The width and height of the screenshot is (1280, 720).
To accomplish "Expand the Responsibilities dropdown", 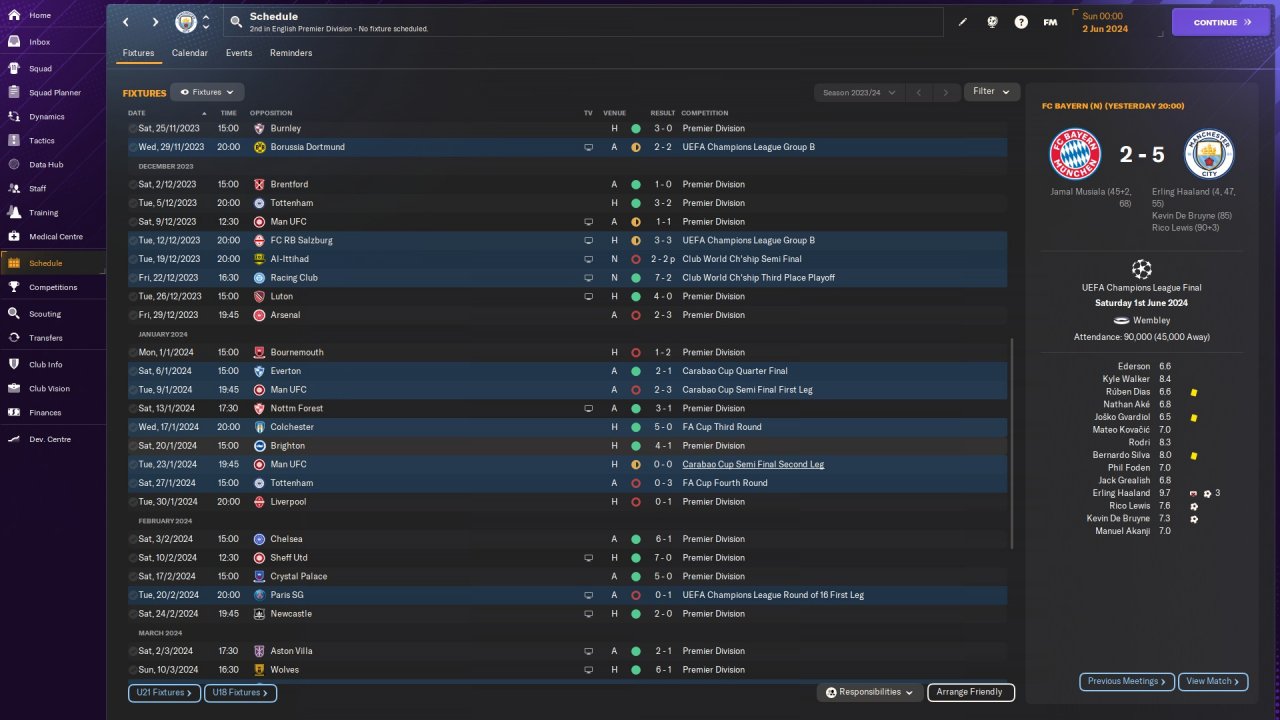I will pyautogui.click(x=869, y=692).
